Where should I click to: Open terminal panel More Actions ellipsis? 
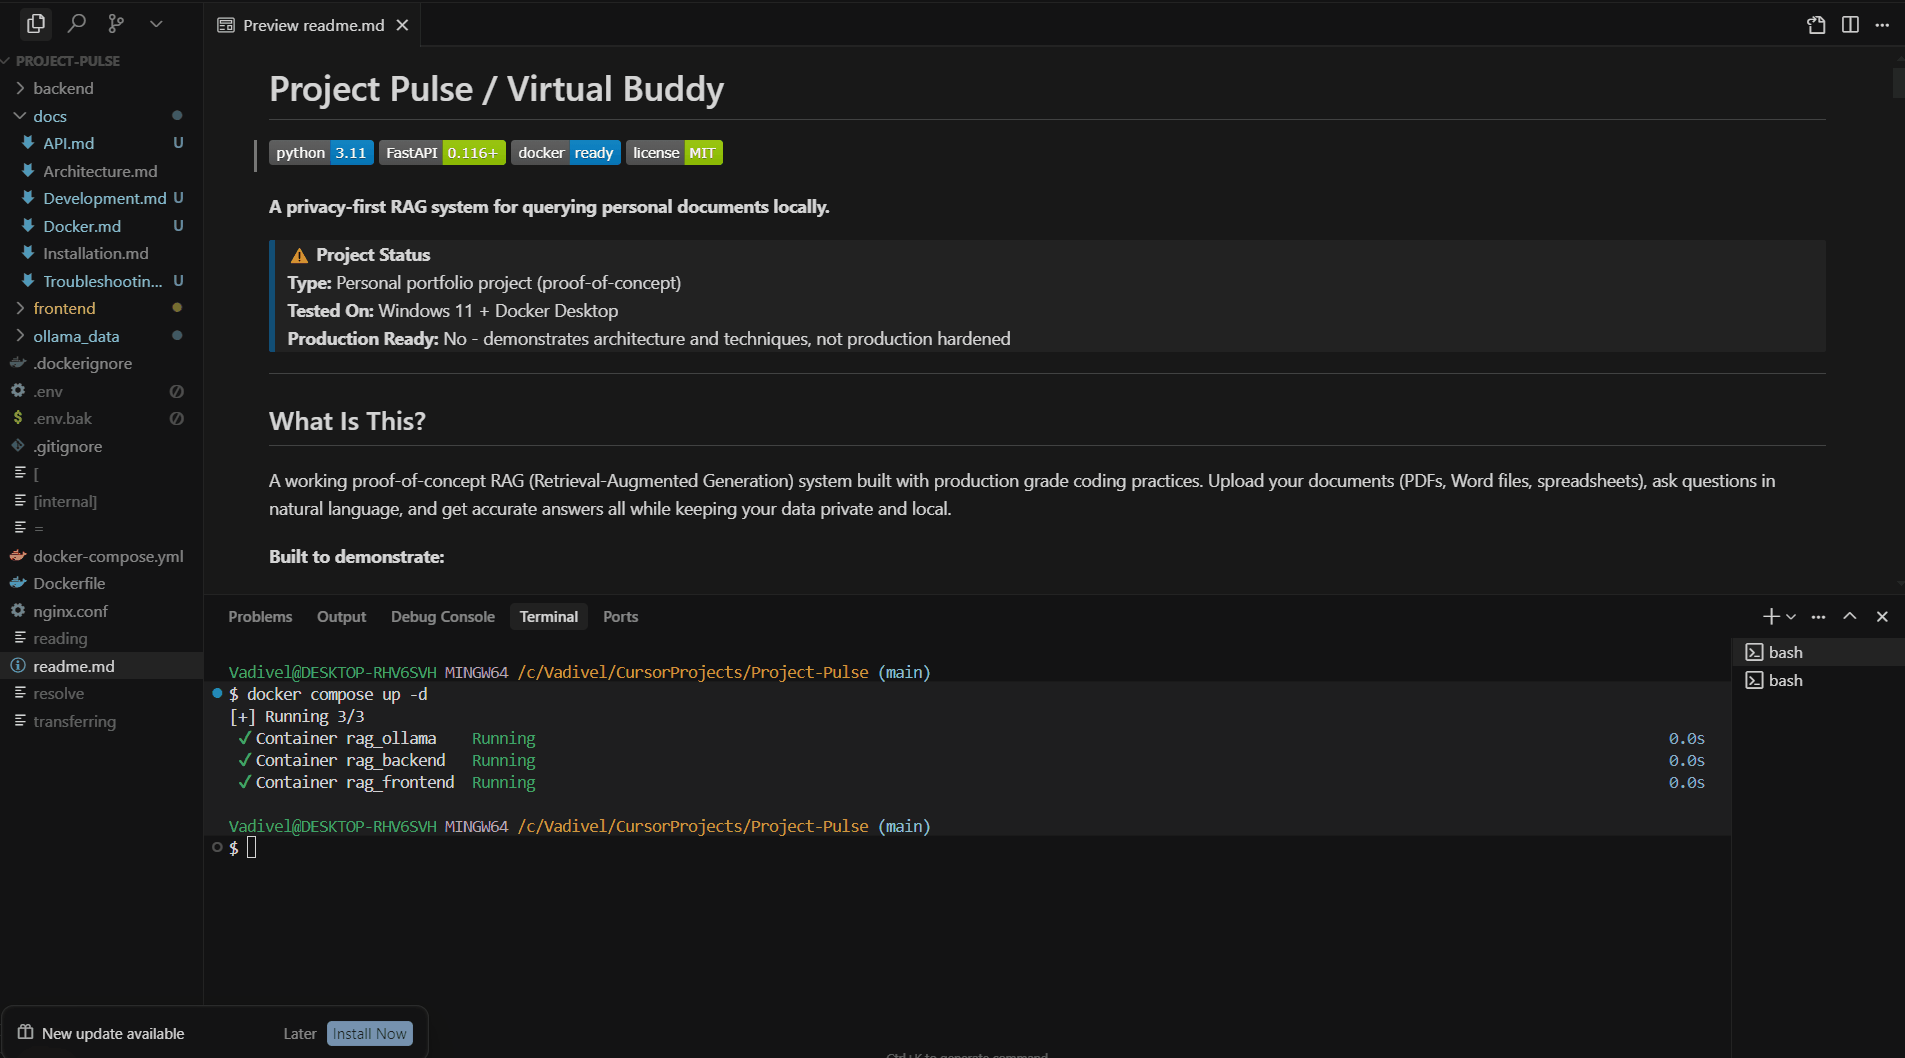pyautogui.click(x=1818, y=616)
